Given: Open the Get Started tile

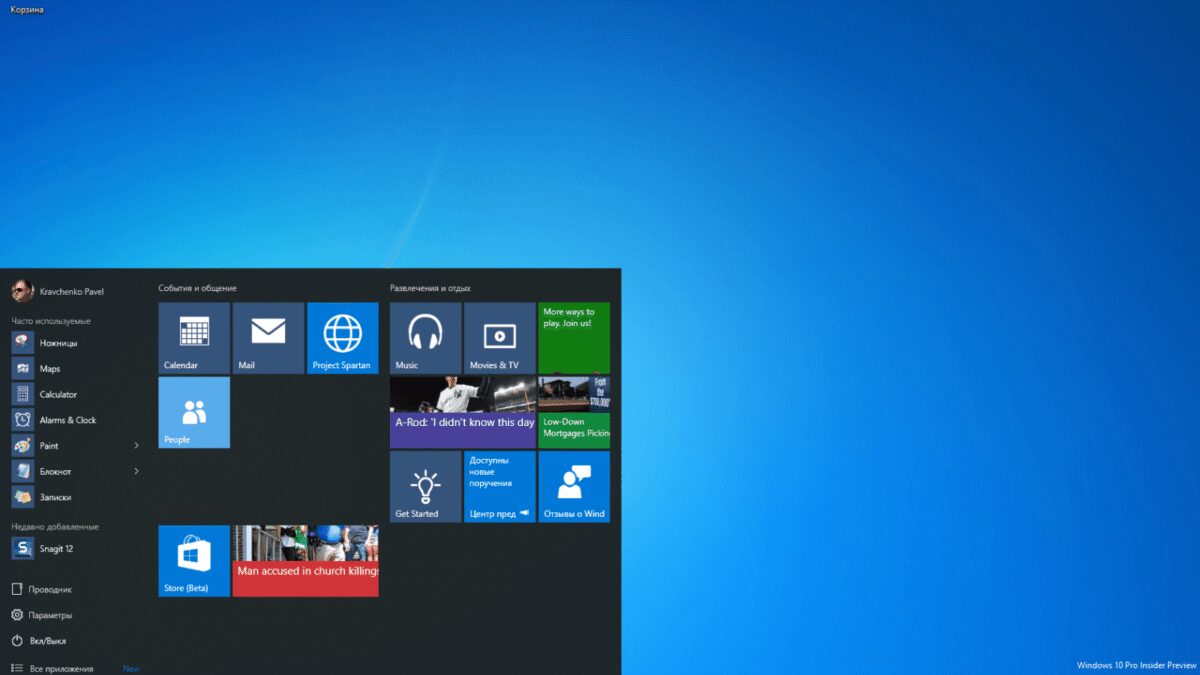Looking at the screenshot, I should [x=425, y=486].
